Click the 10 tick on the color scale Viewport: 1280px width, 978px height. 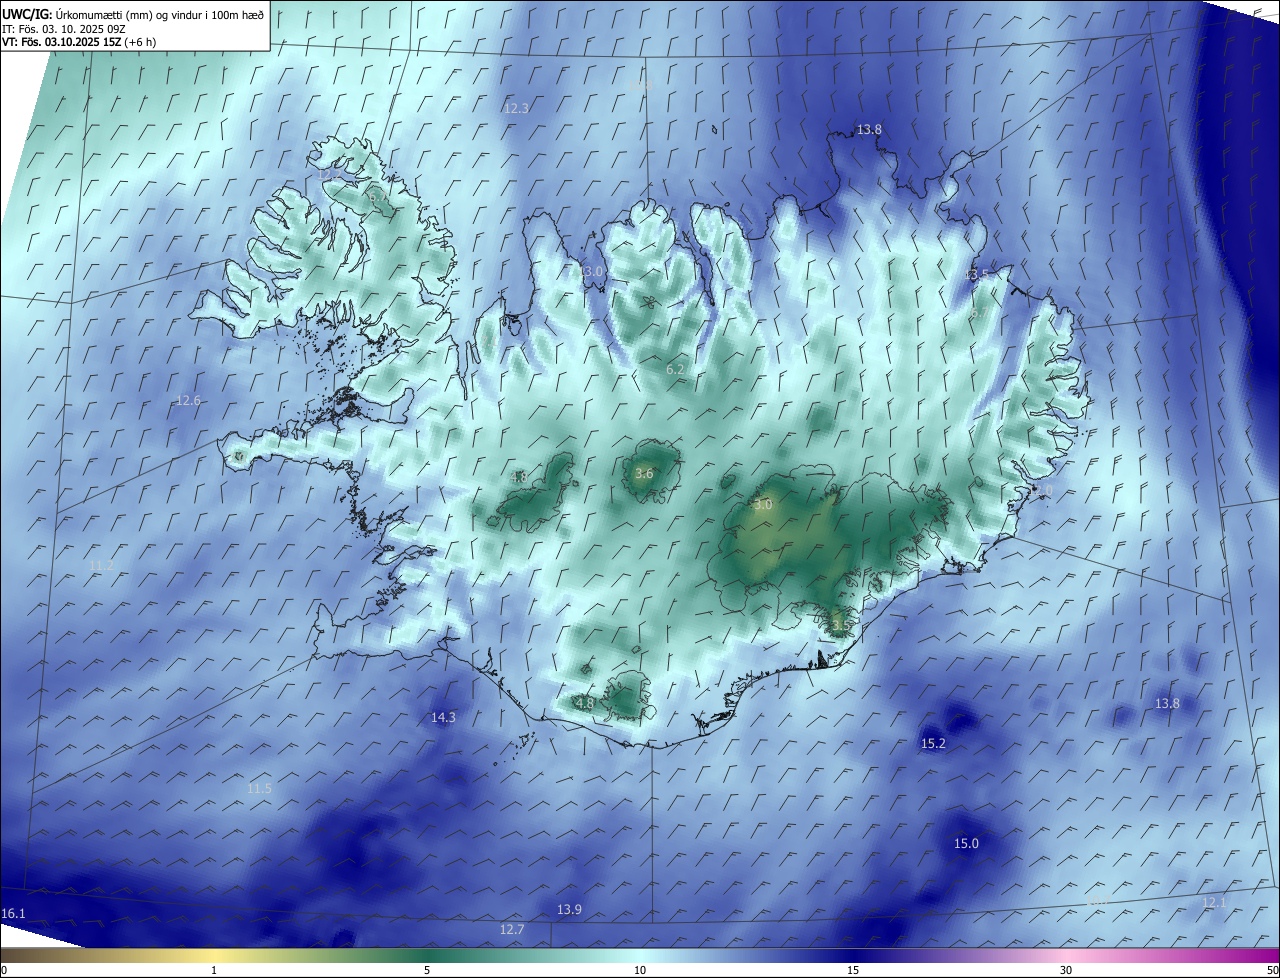pyautogui.click(x=640, y=970)
